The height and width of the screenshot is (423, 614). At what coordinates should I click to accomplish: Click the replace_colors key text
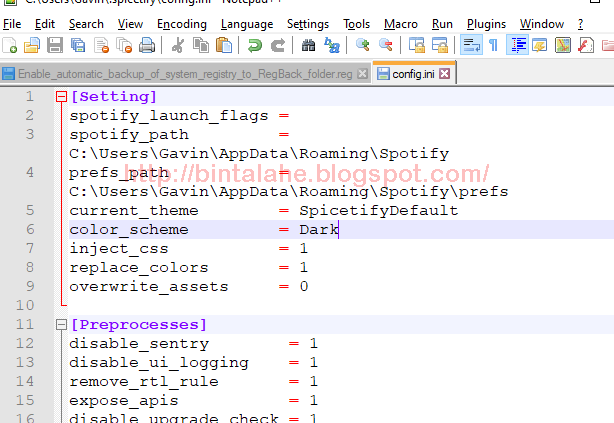click(x=139, y=268)
